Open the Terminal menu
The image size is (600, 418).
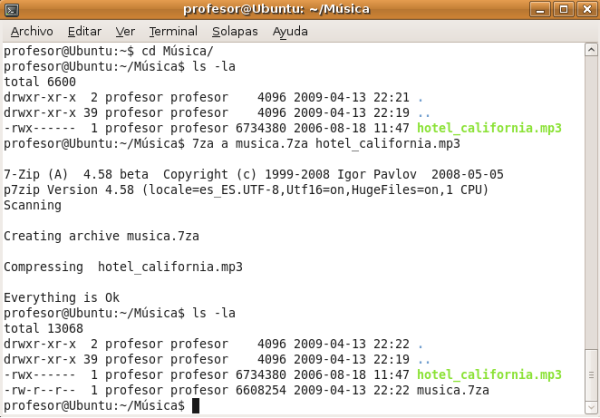point(173,31)
